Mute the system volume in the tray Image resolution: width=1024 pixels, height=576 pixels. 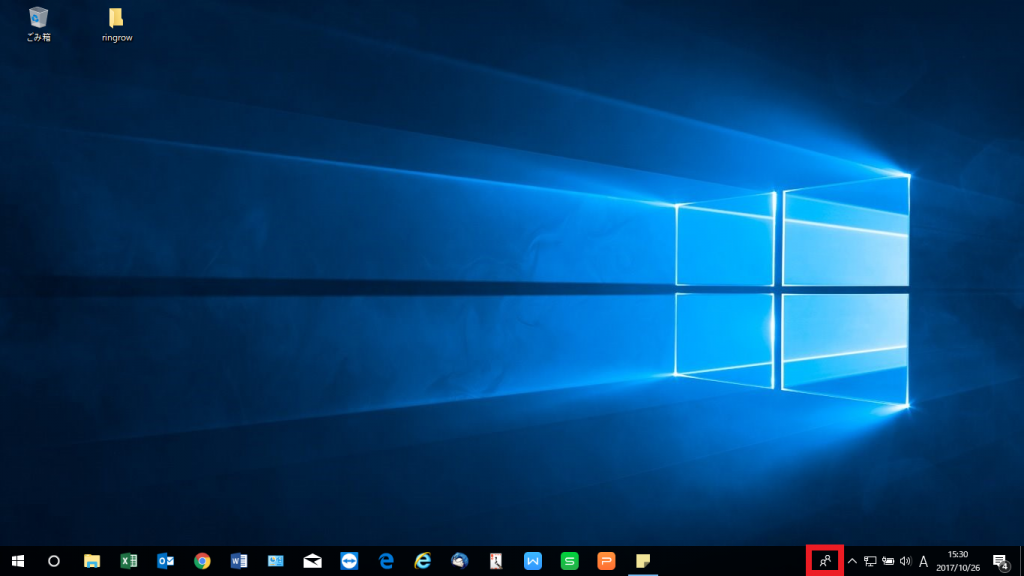(x=906, y=560)
